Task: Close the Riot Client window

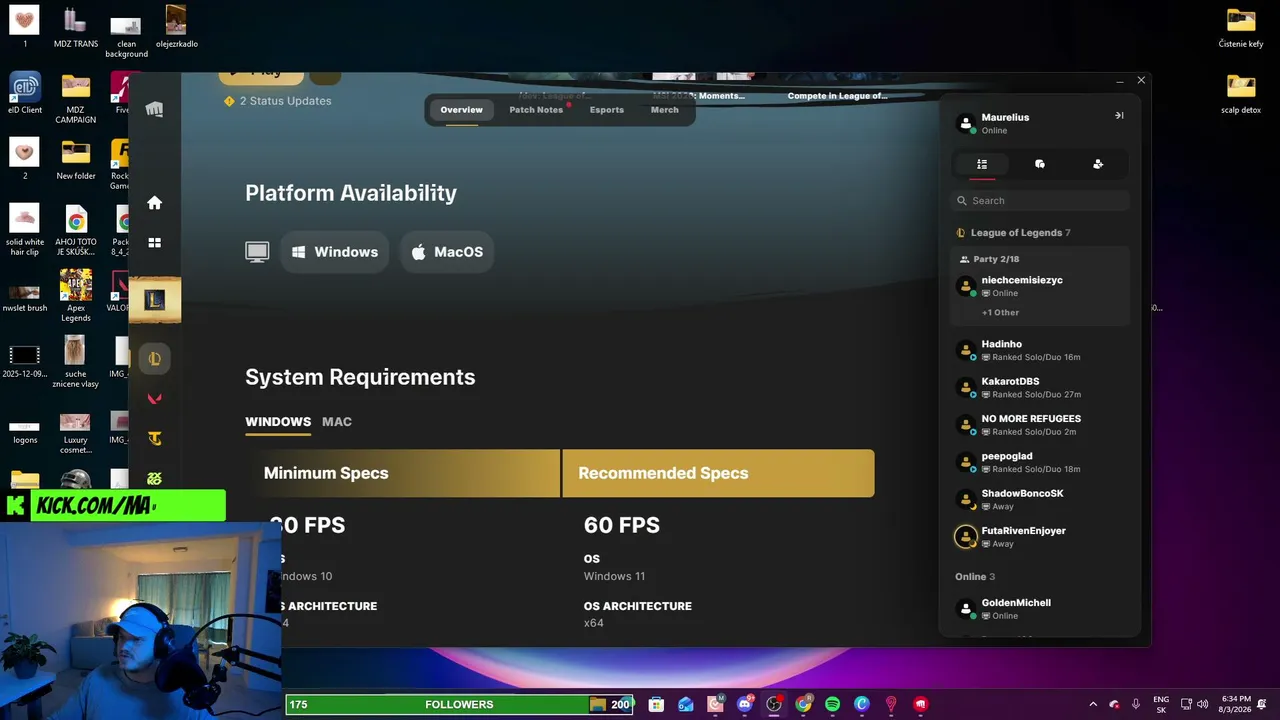Action: coord(1141,80)
